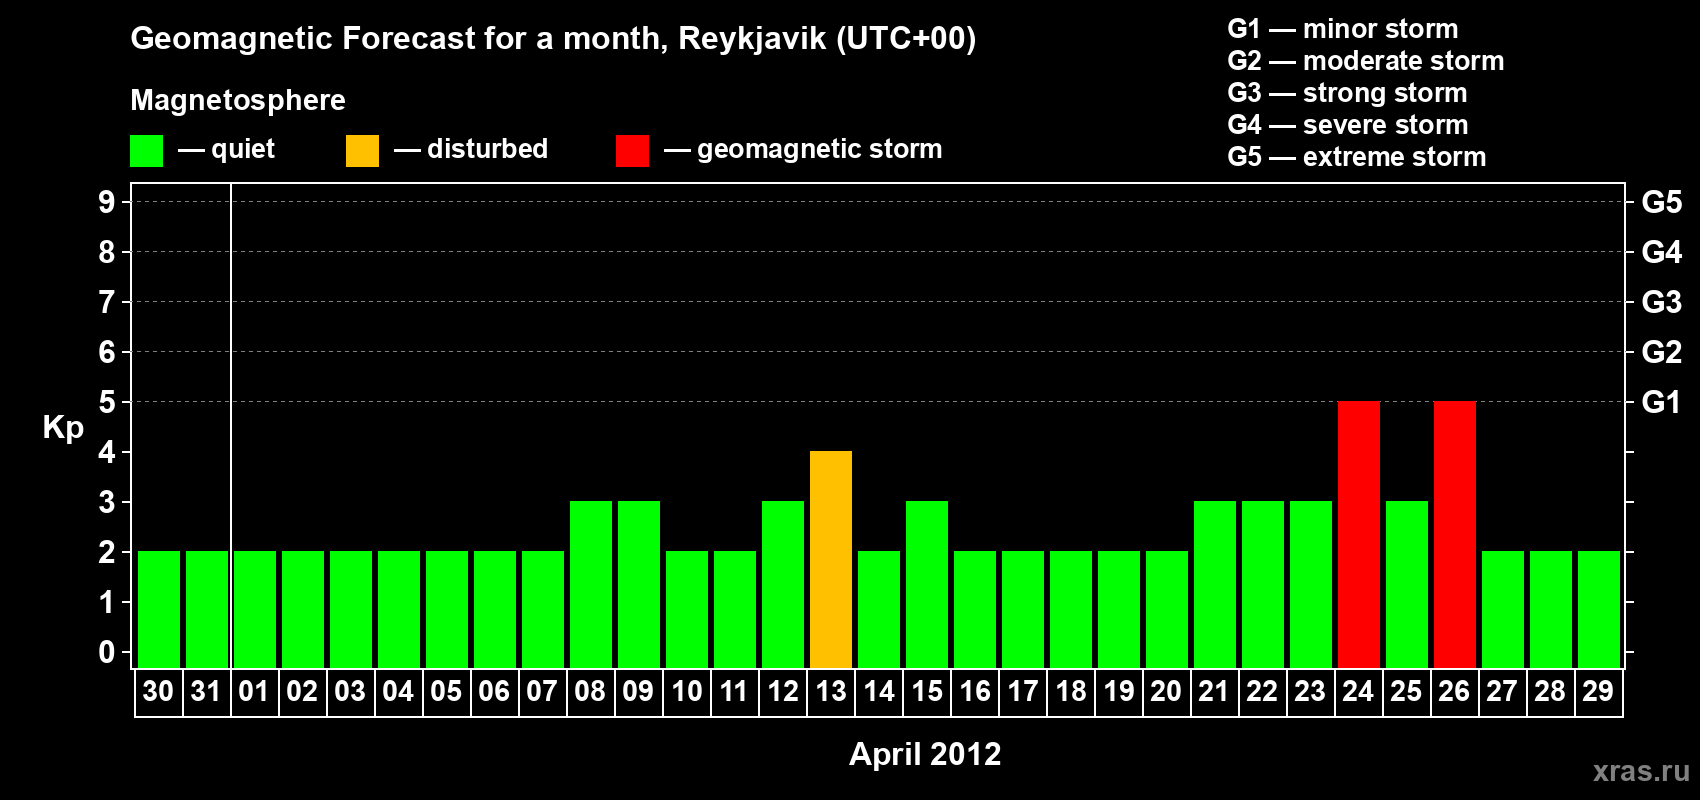1700x800 pixels.
Task: Click the G2 label on the right axis
Action: pos(1662,352)
